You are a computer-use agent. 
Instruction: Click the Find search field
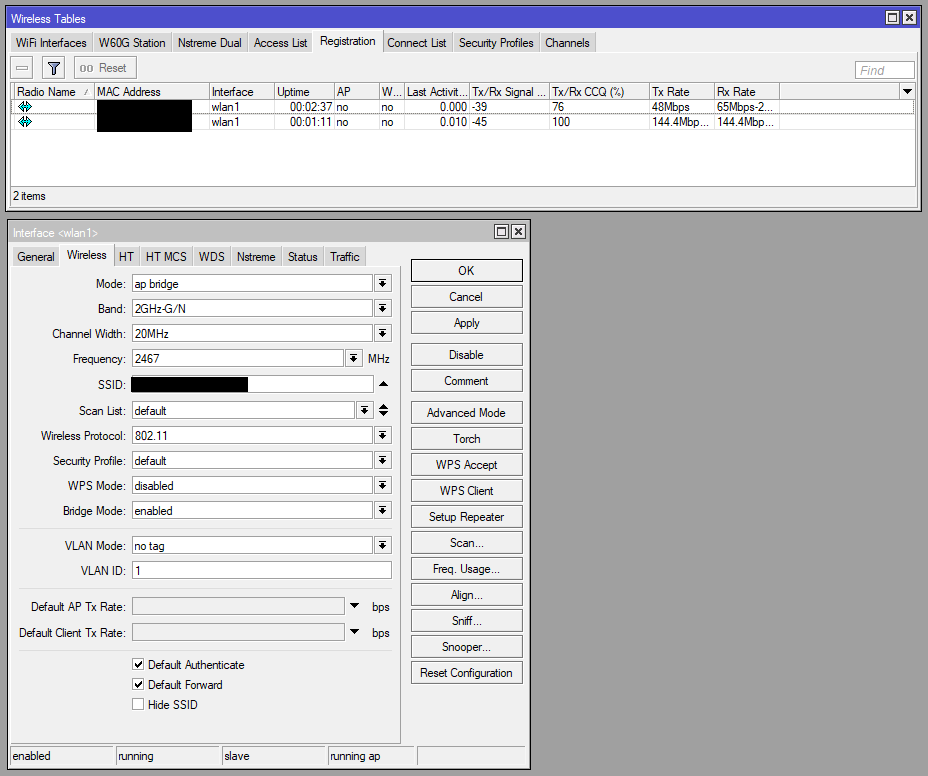coord(884,70)
